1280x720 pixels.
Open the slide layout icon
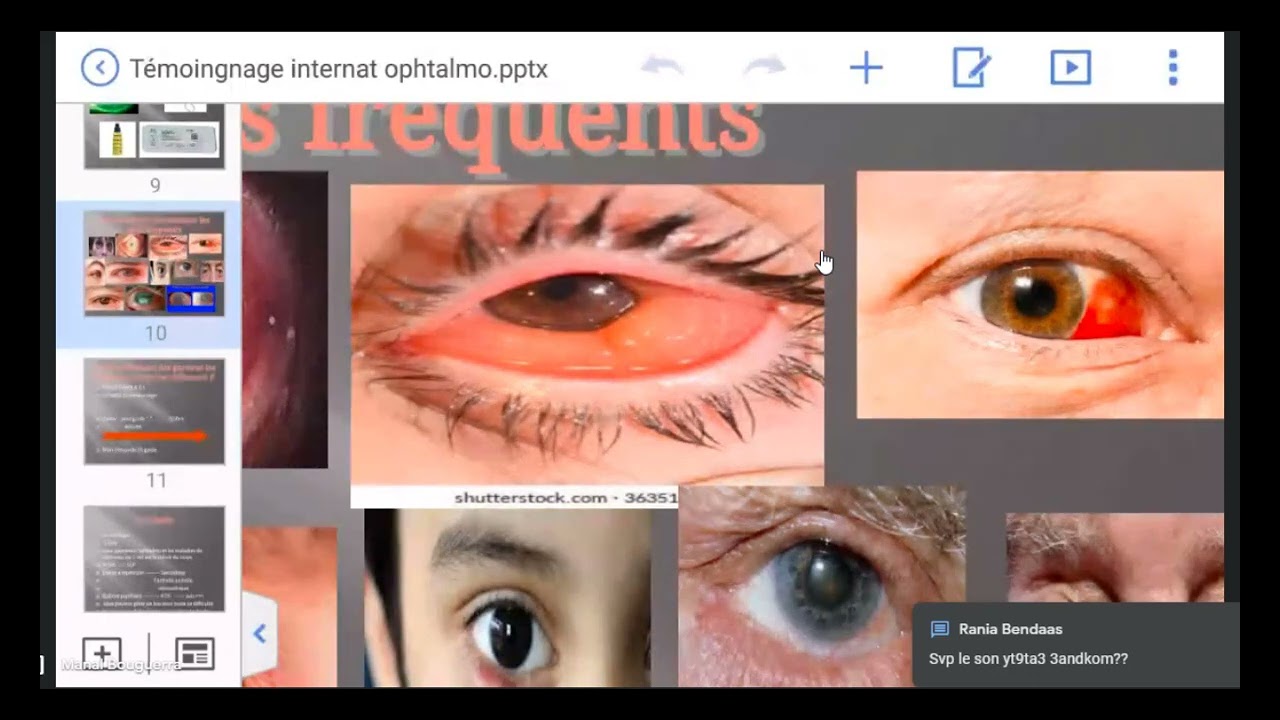[x=195, y=654]
